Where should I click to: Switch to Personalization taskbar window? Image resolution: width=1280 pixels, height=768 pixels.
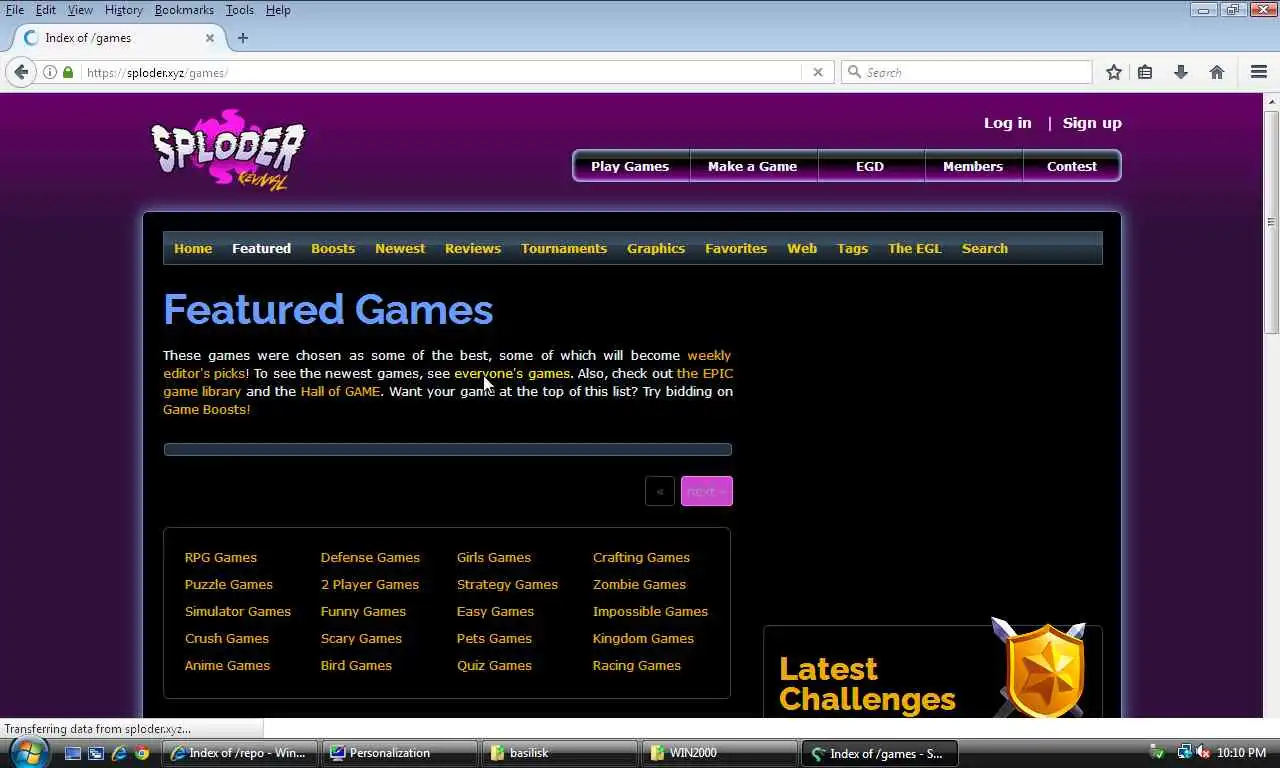(x=400, y=753)
